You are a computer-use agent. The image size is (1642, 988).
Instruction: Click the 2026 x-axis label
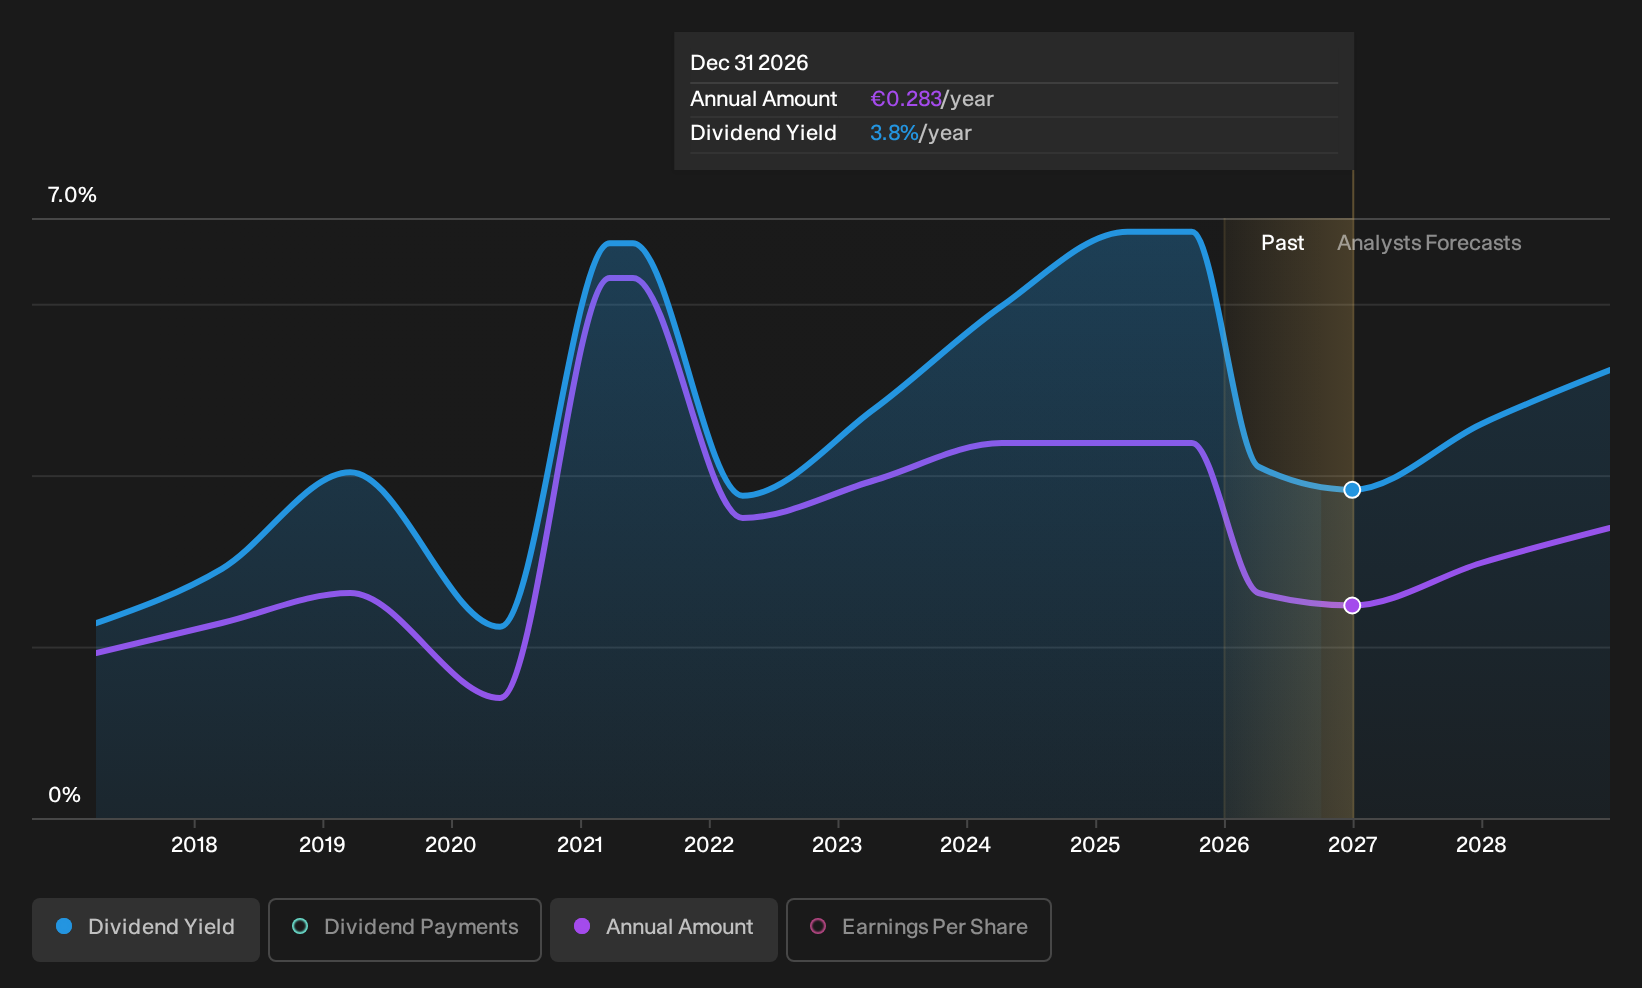pyautogui.click(x=1224, y=845)
